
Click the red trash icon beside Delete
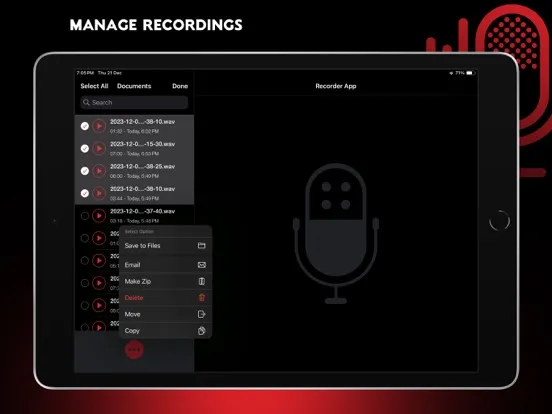coord(201,297)
